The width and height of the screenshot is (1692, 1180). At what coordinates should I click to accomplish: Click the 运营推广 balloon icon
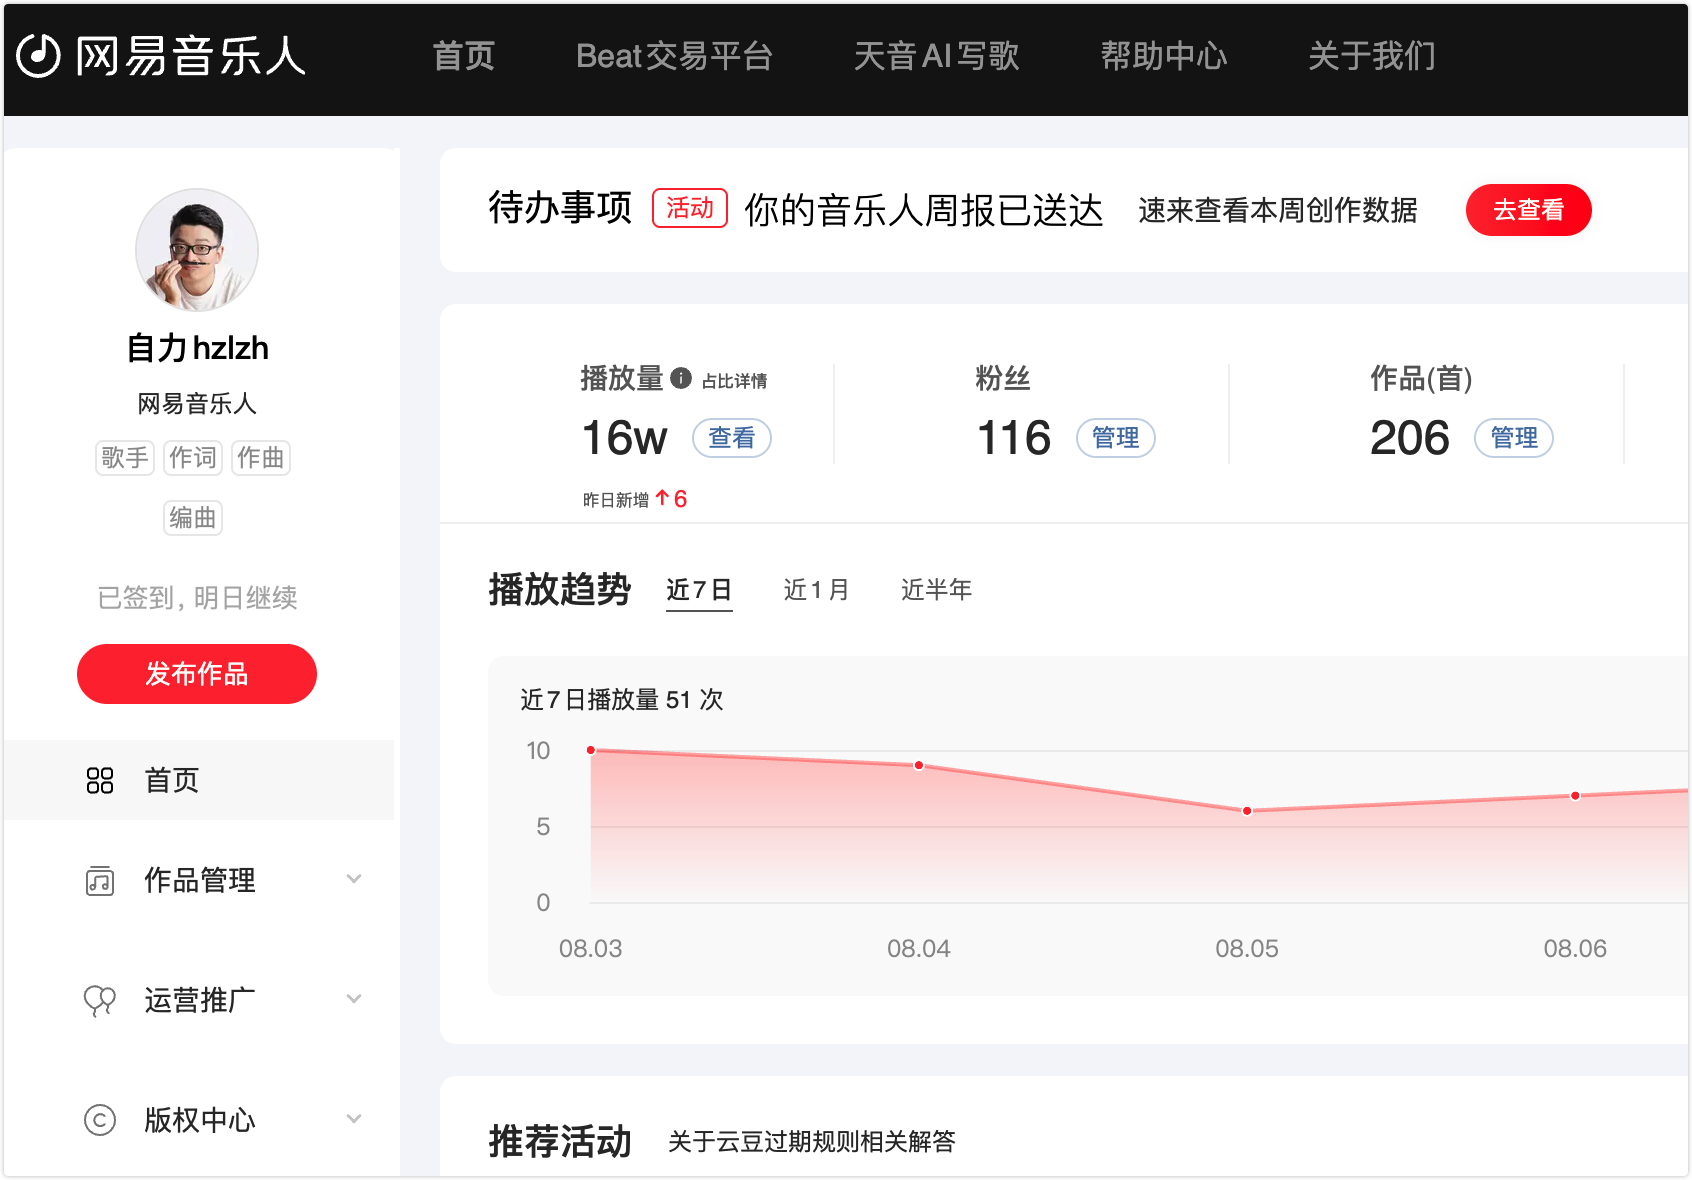[x=100, y=1000]
